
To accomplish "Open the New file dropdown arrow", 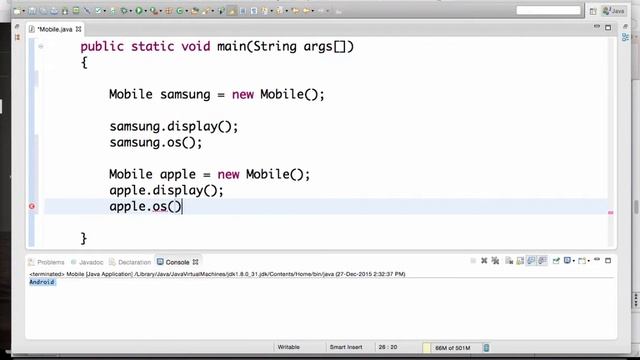I will pyautogui.click(x=24, y=11).
